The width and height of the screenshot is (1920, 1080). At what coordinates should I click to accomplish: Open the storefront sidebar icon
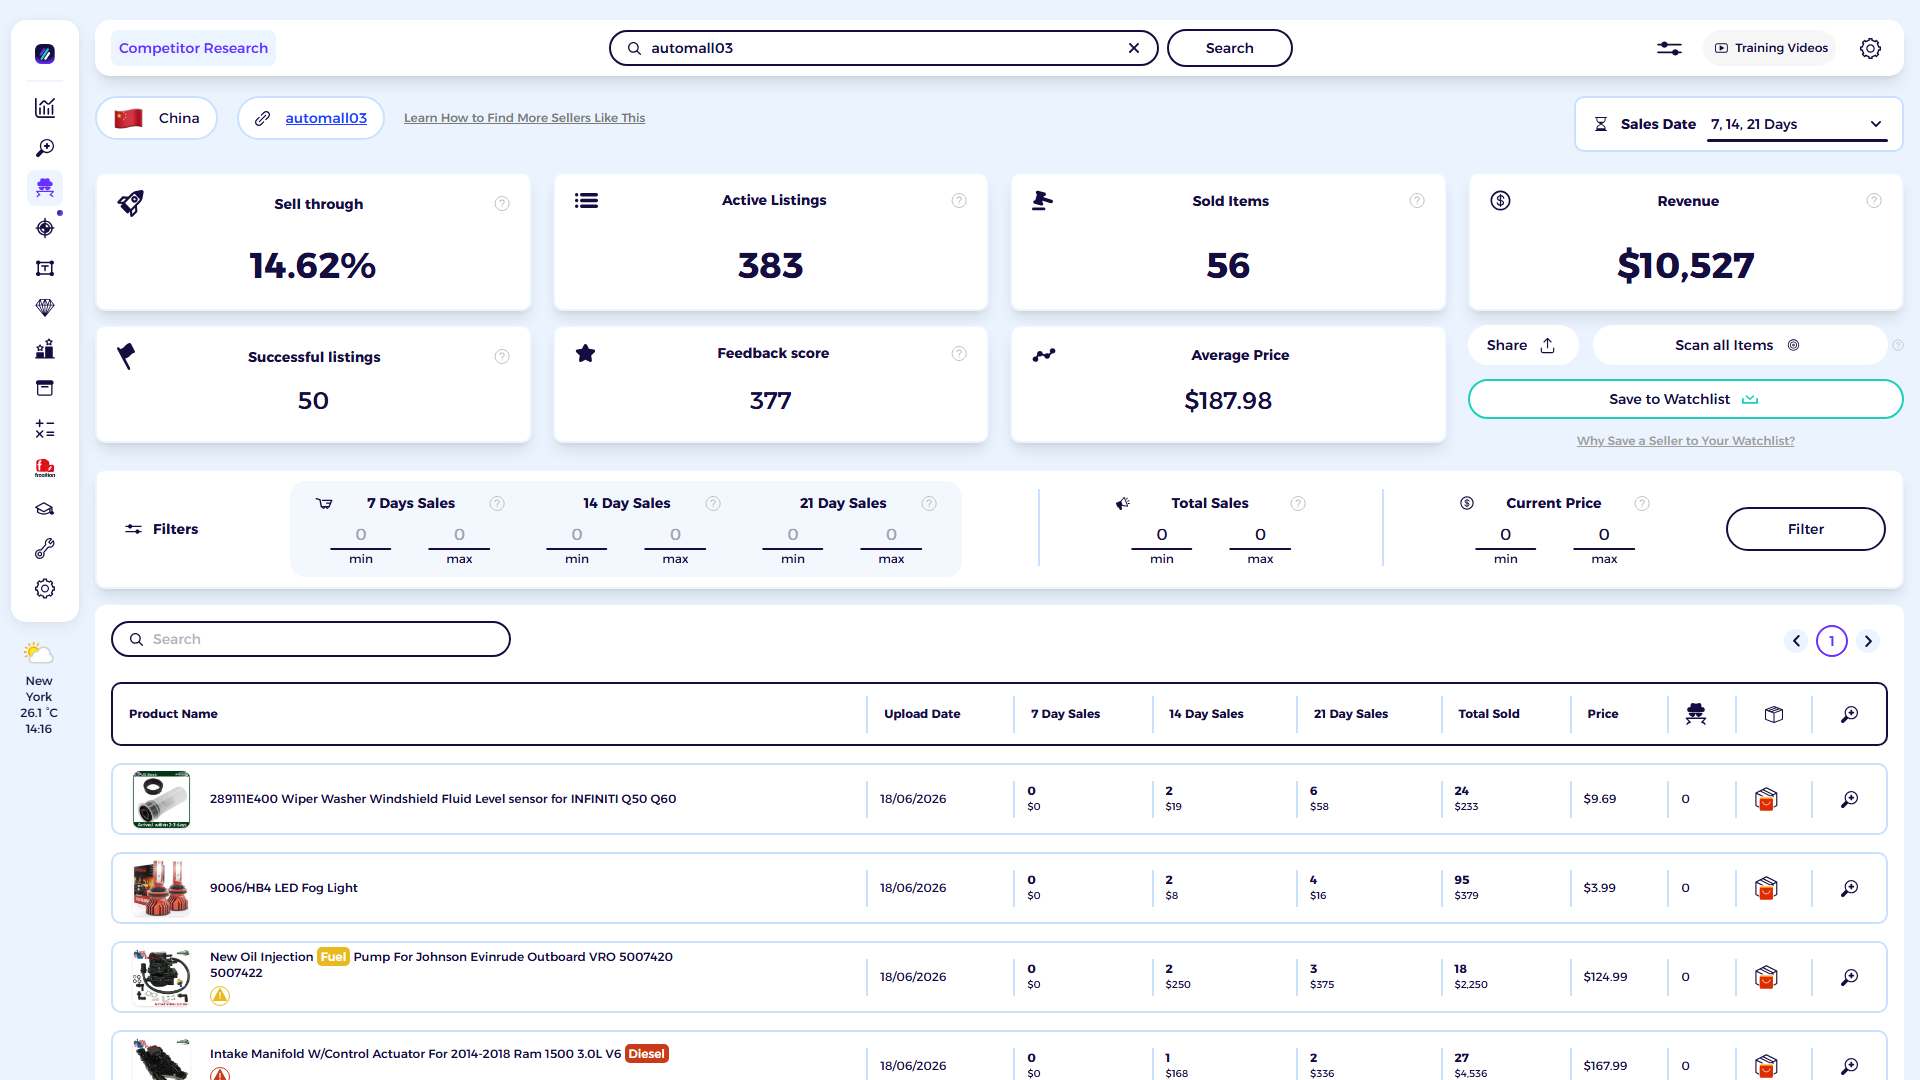coord(45,388)
